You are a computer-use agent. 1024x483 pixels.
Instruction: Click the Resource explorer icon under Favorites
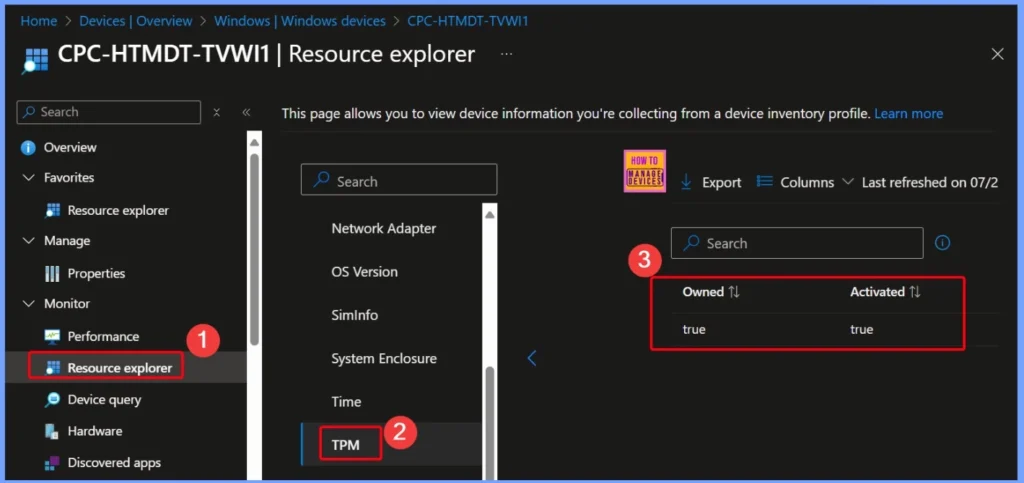tap(53, 210)
